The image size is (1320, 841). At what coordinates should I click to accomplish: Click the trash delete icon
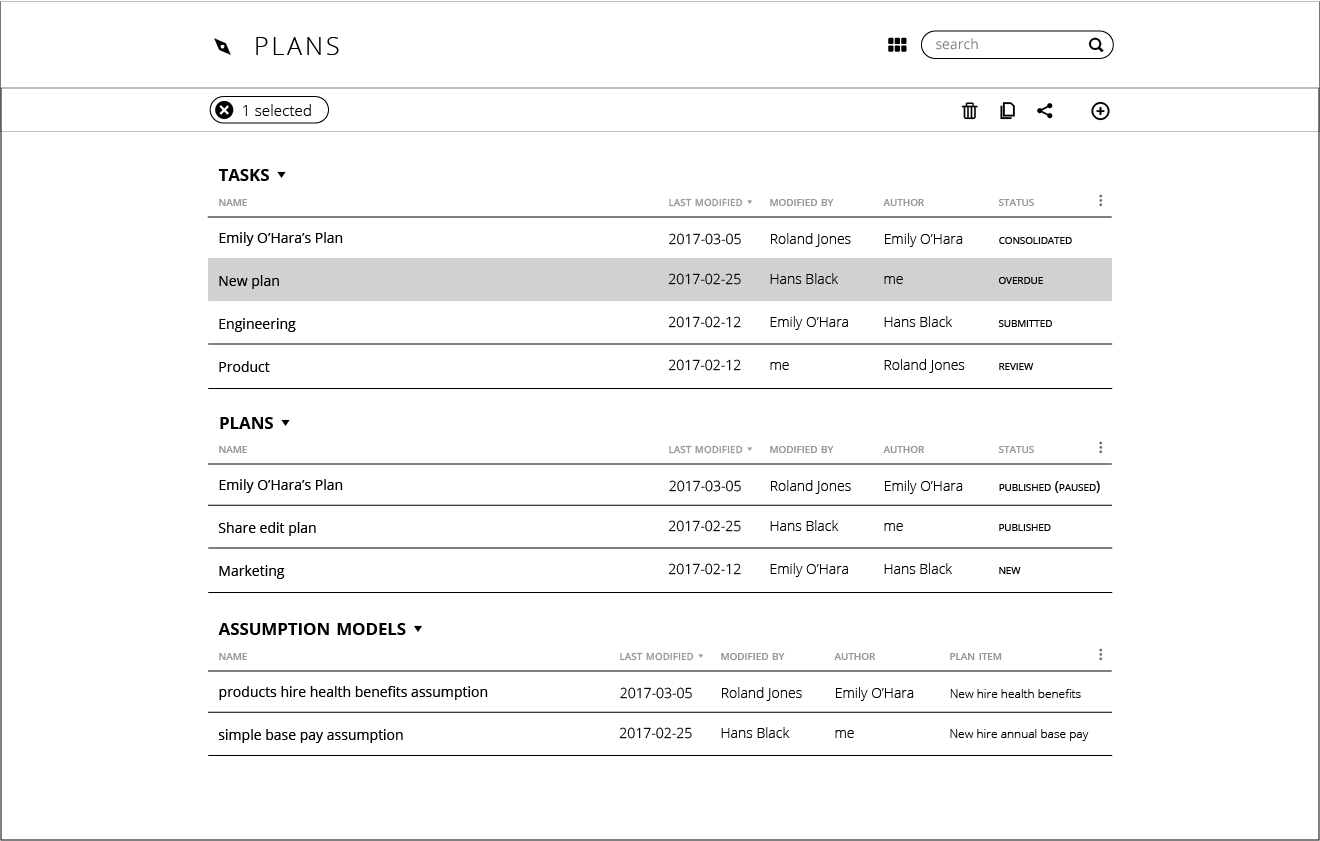[969, 111]
